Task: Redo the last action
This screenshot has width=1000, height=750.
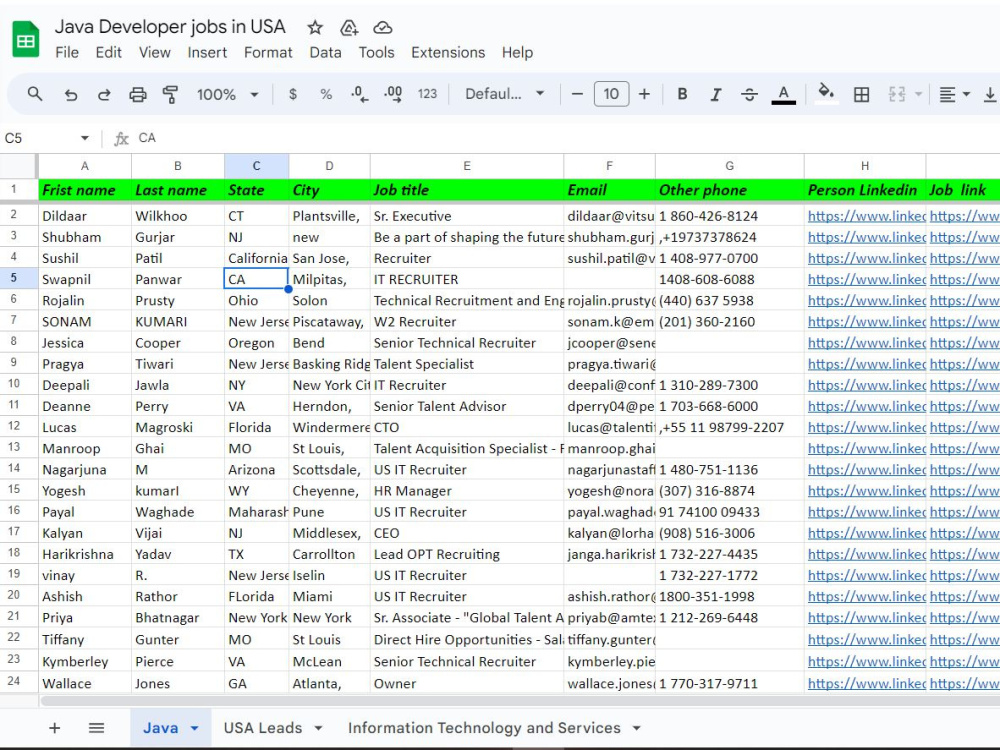Action: pyautogui.click(x=104, y=94)
